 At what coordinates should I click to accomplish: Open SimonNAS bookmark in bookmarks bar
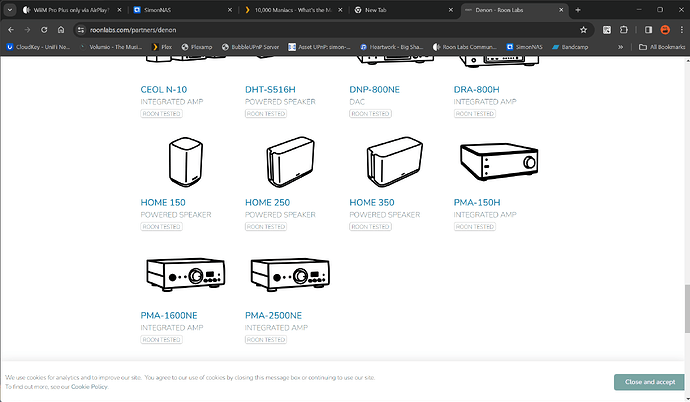click(x=525, y=47)
